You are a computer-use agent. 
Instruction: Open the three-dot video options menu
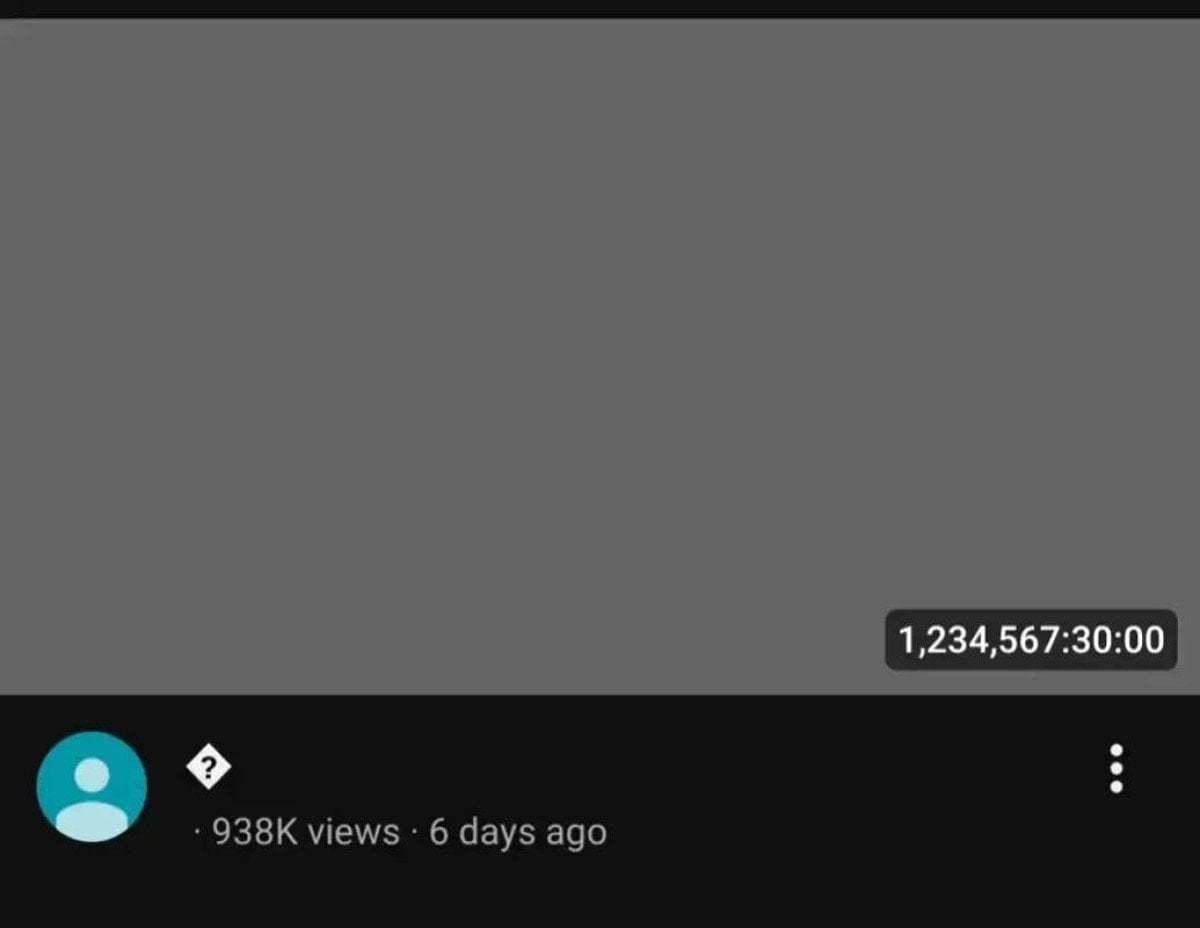[x=1116, y=769]
